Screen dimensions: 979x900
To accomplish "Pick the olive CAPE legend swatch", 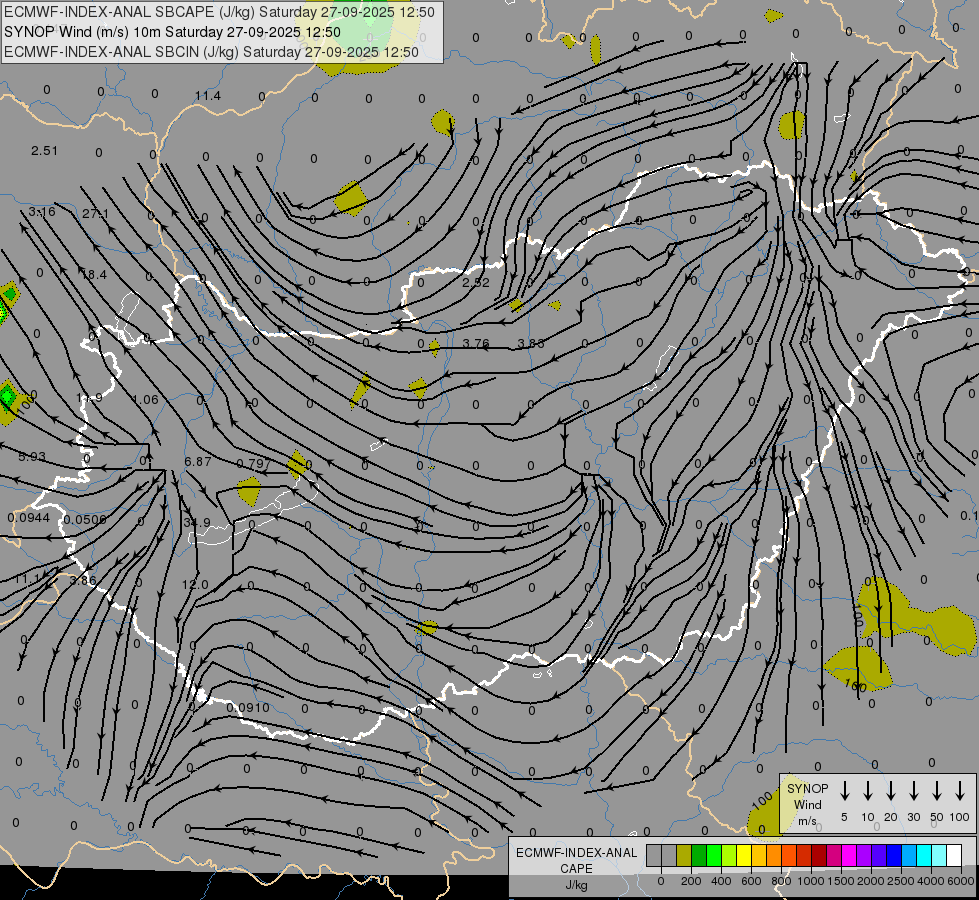I will (684, 856).
